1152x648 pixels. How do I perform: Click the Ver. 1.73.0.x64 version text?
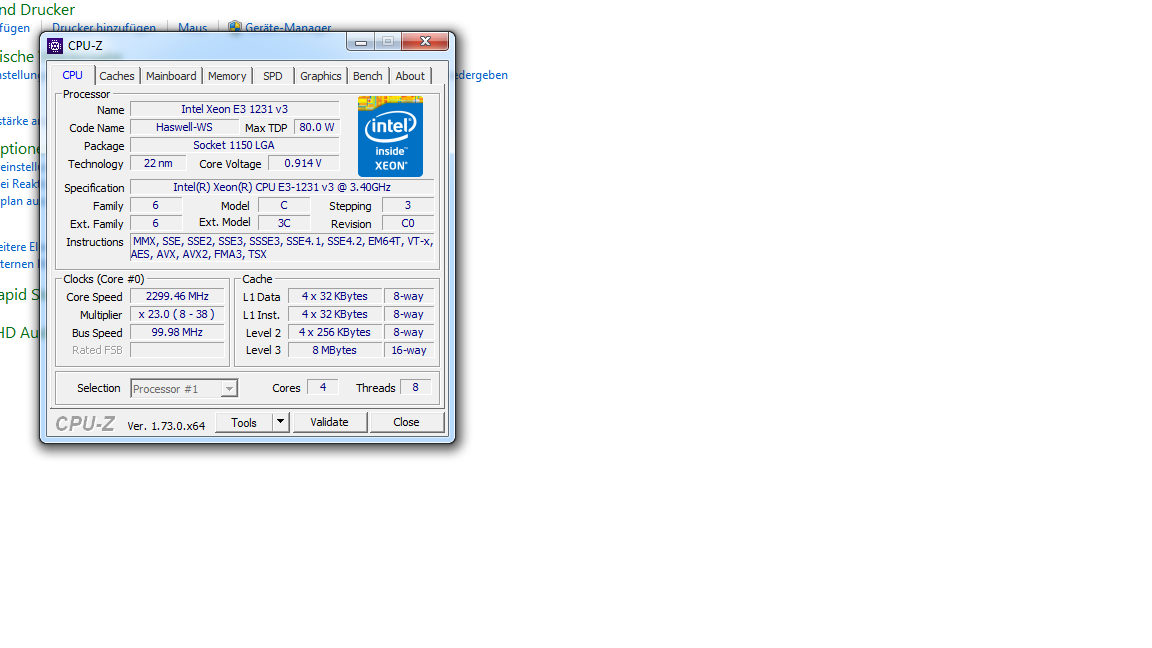(x=166, y=426)
